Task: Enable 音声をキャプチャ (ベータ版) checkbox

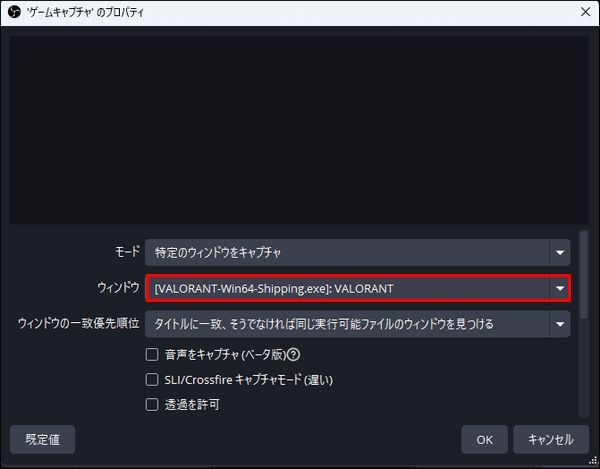Action: (x=152, y=355)
